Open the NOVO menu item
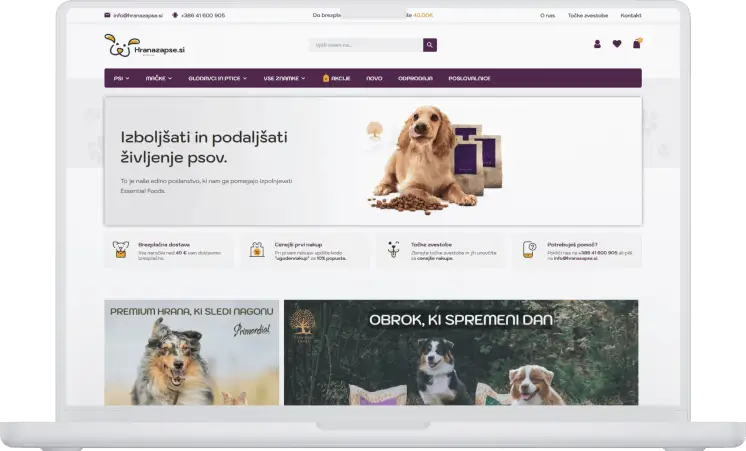This screenshot has width=746, height=451. click(374, 78)
